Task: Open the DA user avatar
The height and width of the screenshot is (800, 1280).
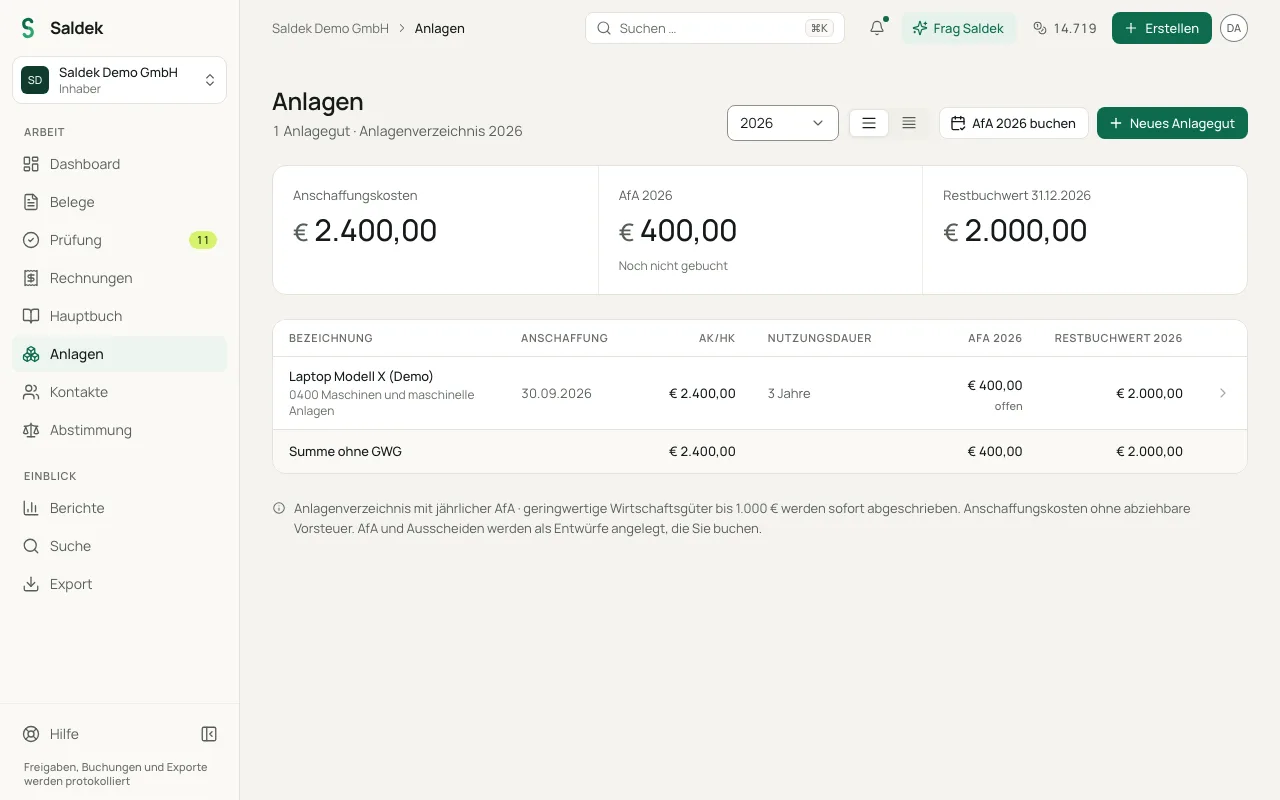Action: click(x=1234, y=28)
